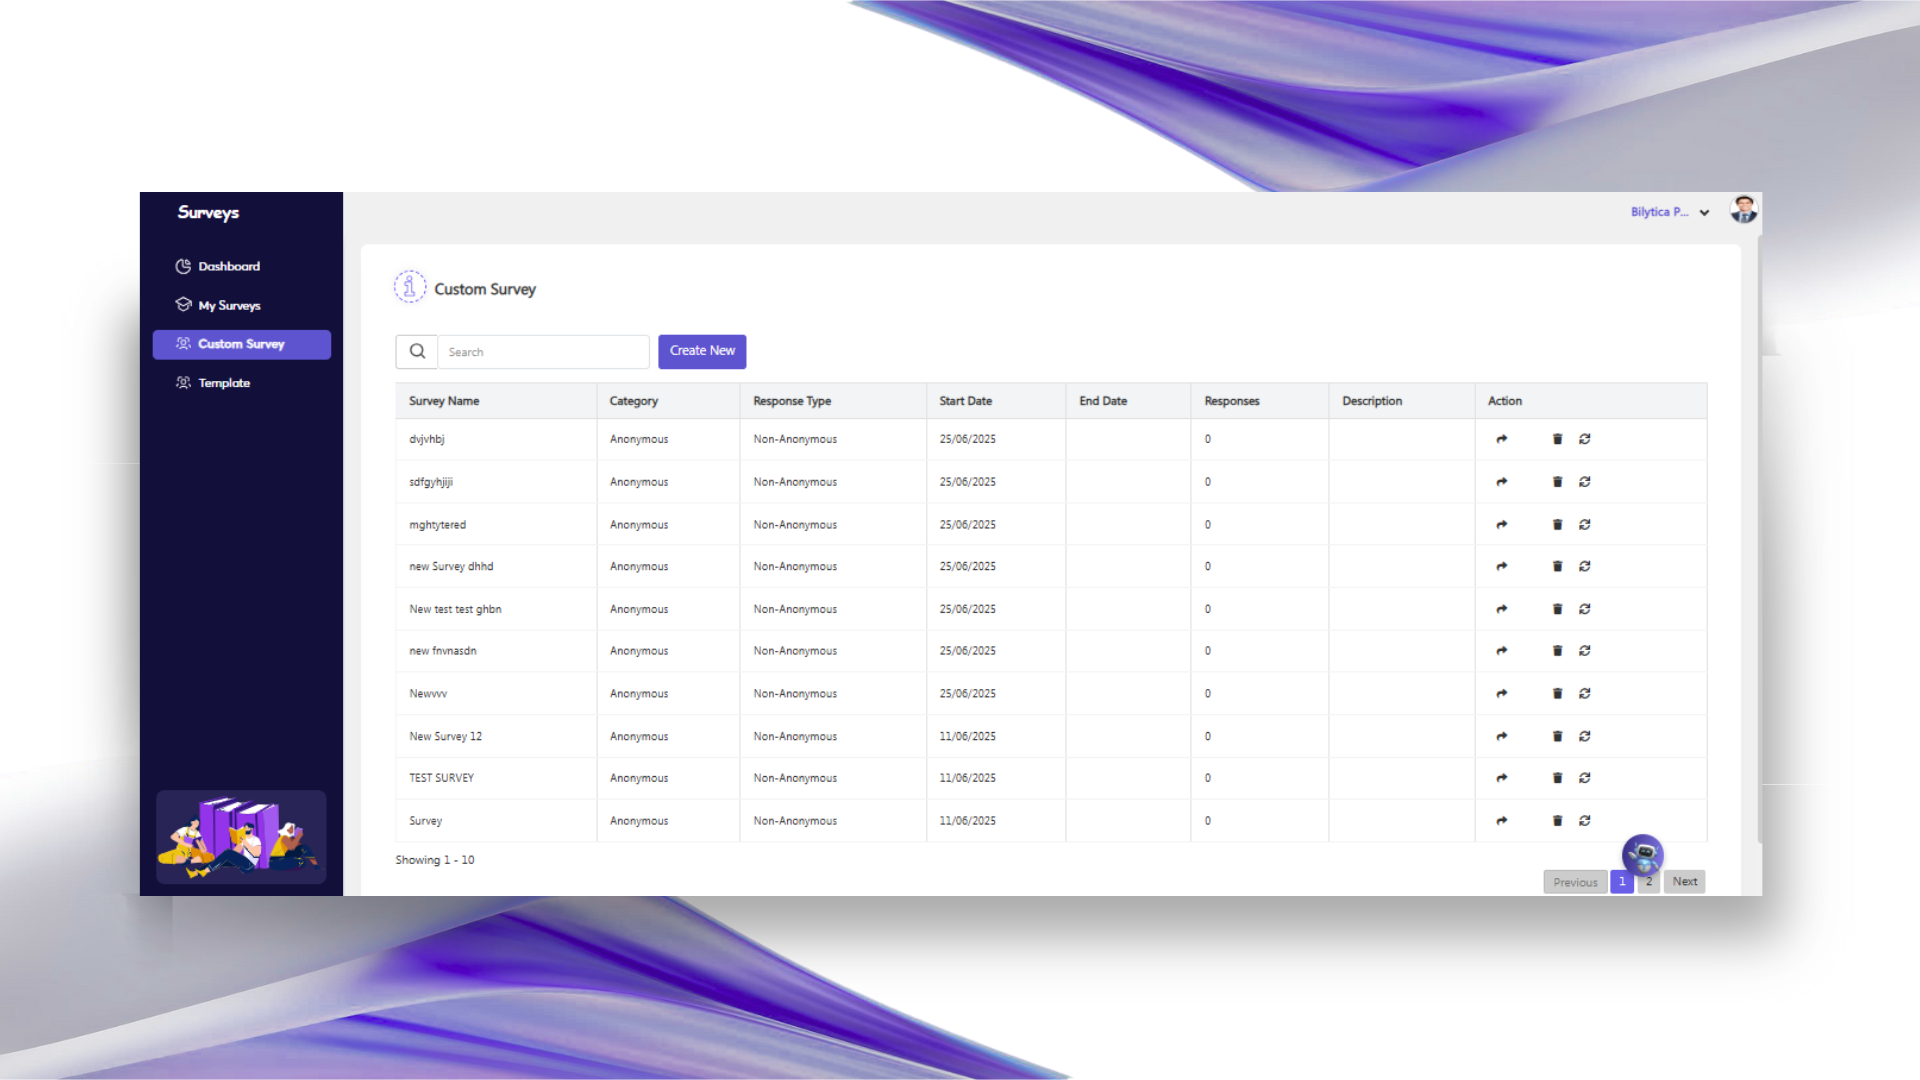Click the Create New button
Image resolution: width=1920 pixels, height=1080 pixels.
pyautogui.click(x=702, y=351)
